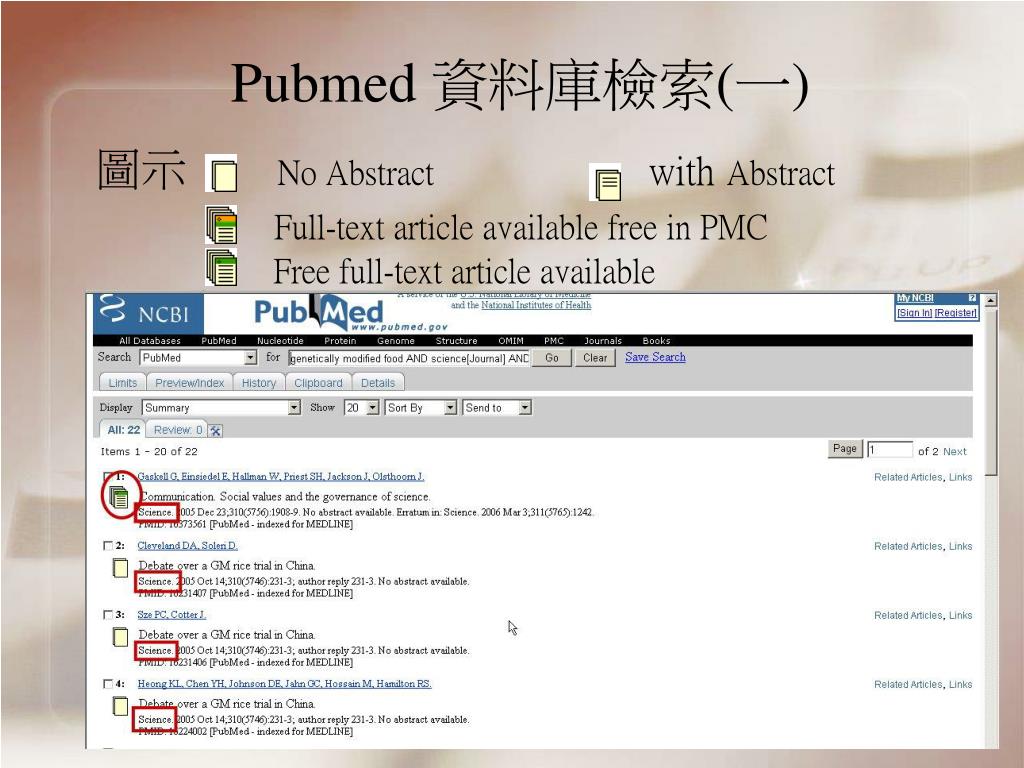Switch to the Clipboard tab
The image size is (1024, 768).
coord(318,383)
